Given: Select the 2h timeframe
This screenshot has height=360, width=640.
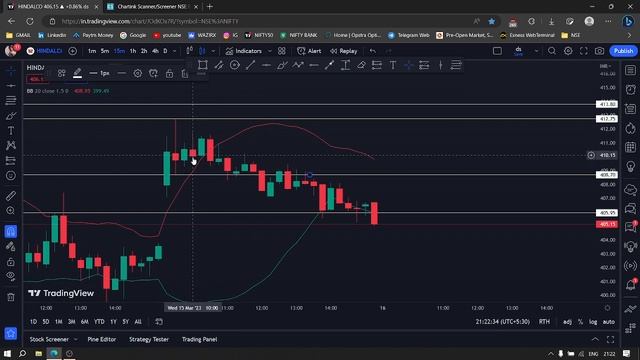Looking at the screenshot, I should [144, 51].
